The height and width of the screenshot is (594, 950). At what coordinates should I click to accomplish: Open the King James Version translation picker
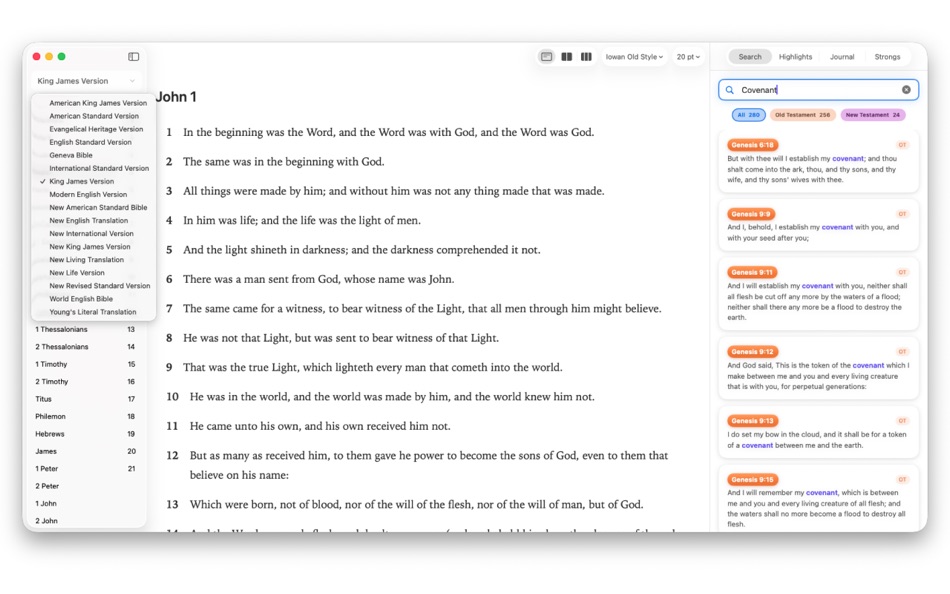tap(85, 80)
